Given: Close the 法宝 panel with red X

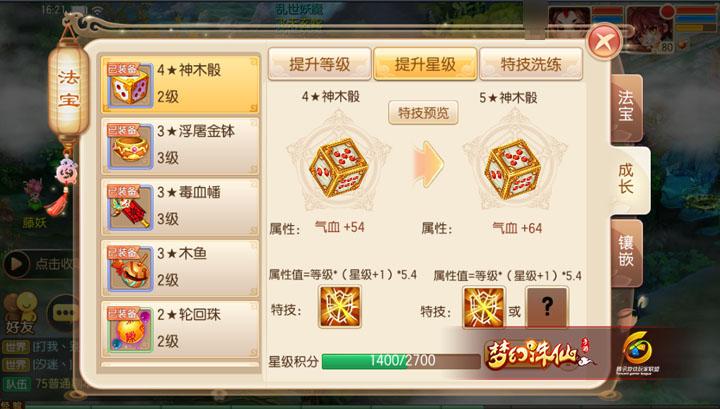Looking at the screenshot, I should [x=604, y=42].
